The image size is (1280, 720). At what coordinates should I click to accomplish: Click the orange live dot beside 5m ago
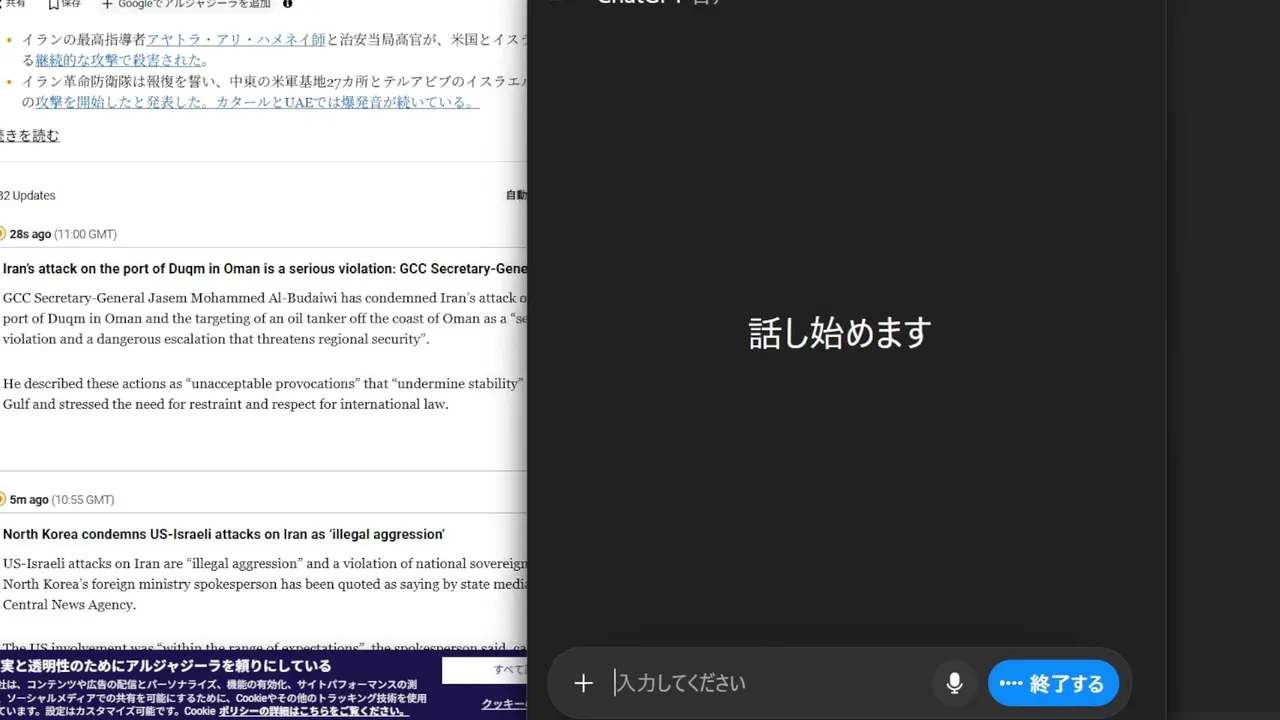pyautogui.click(x=2, y=499)
